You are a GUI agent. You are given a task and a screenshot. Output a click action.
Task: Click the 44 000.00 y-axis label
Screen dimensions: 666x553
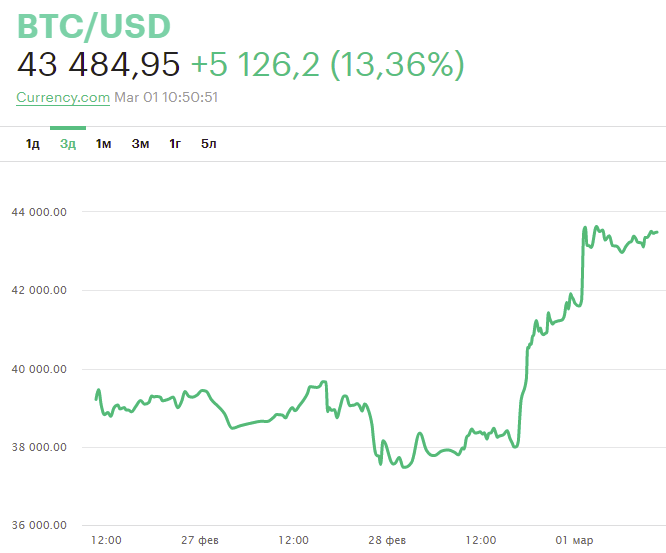(x=39, y=212)
